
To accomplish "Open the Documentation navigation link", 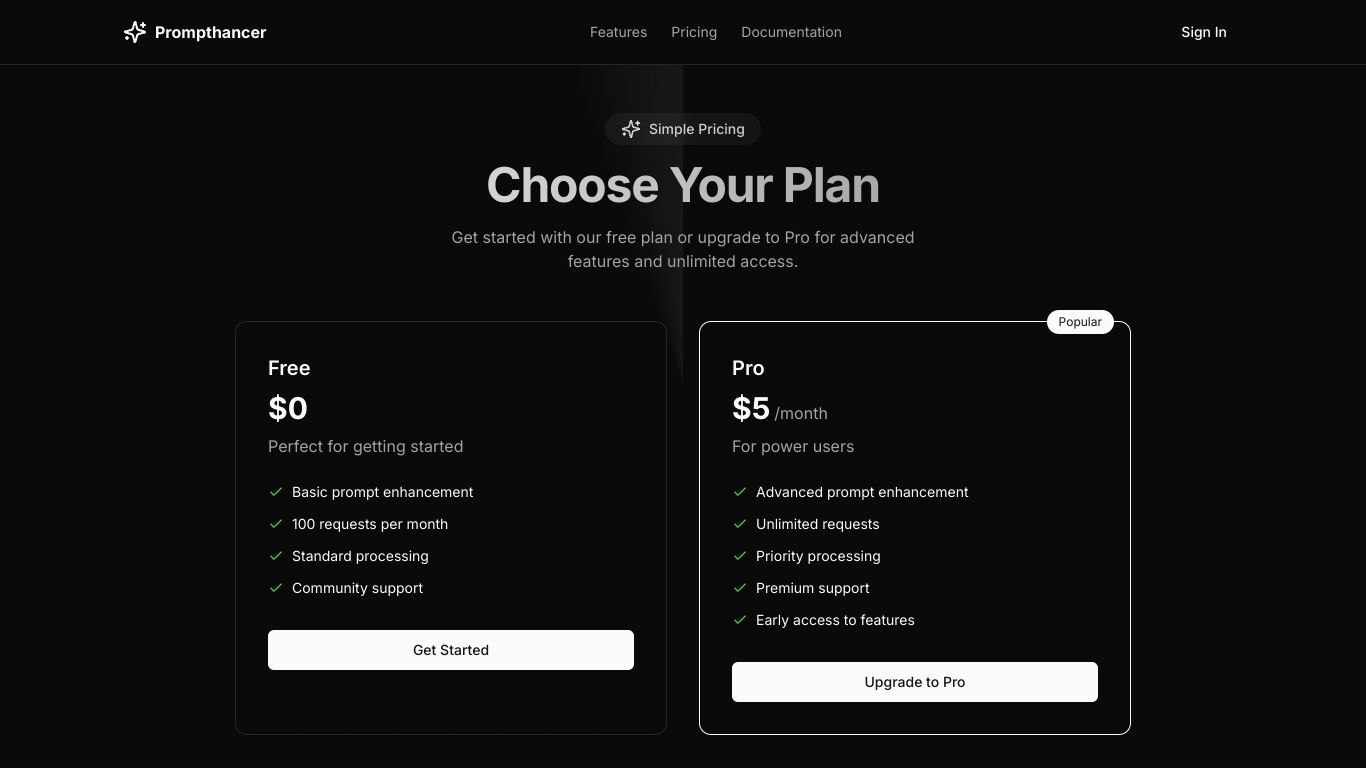I will [791, 32].
